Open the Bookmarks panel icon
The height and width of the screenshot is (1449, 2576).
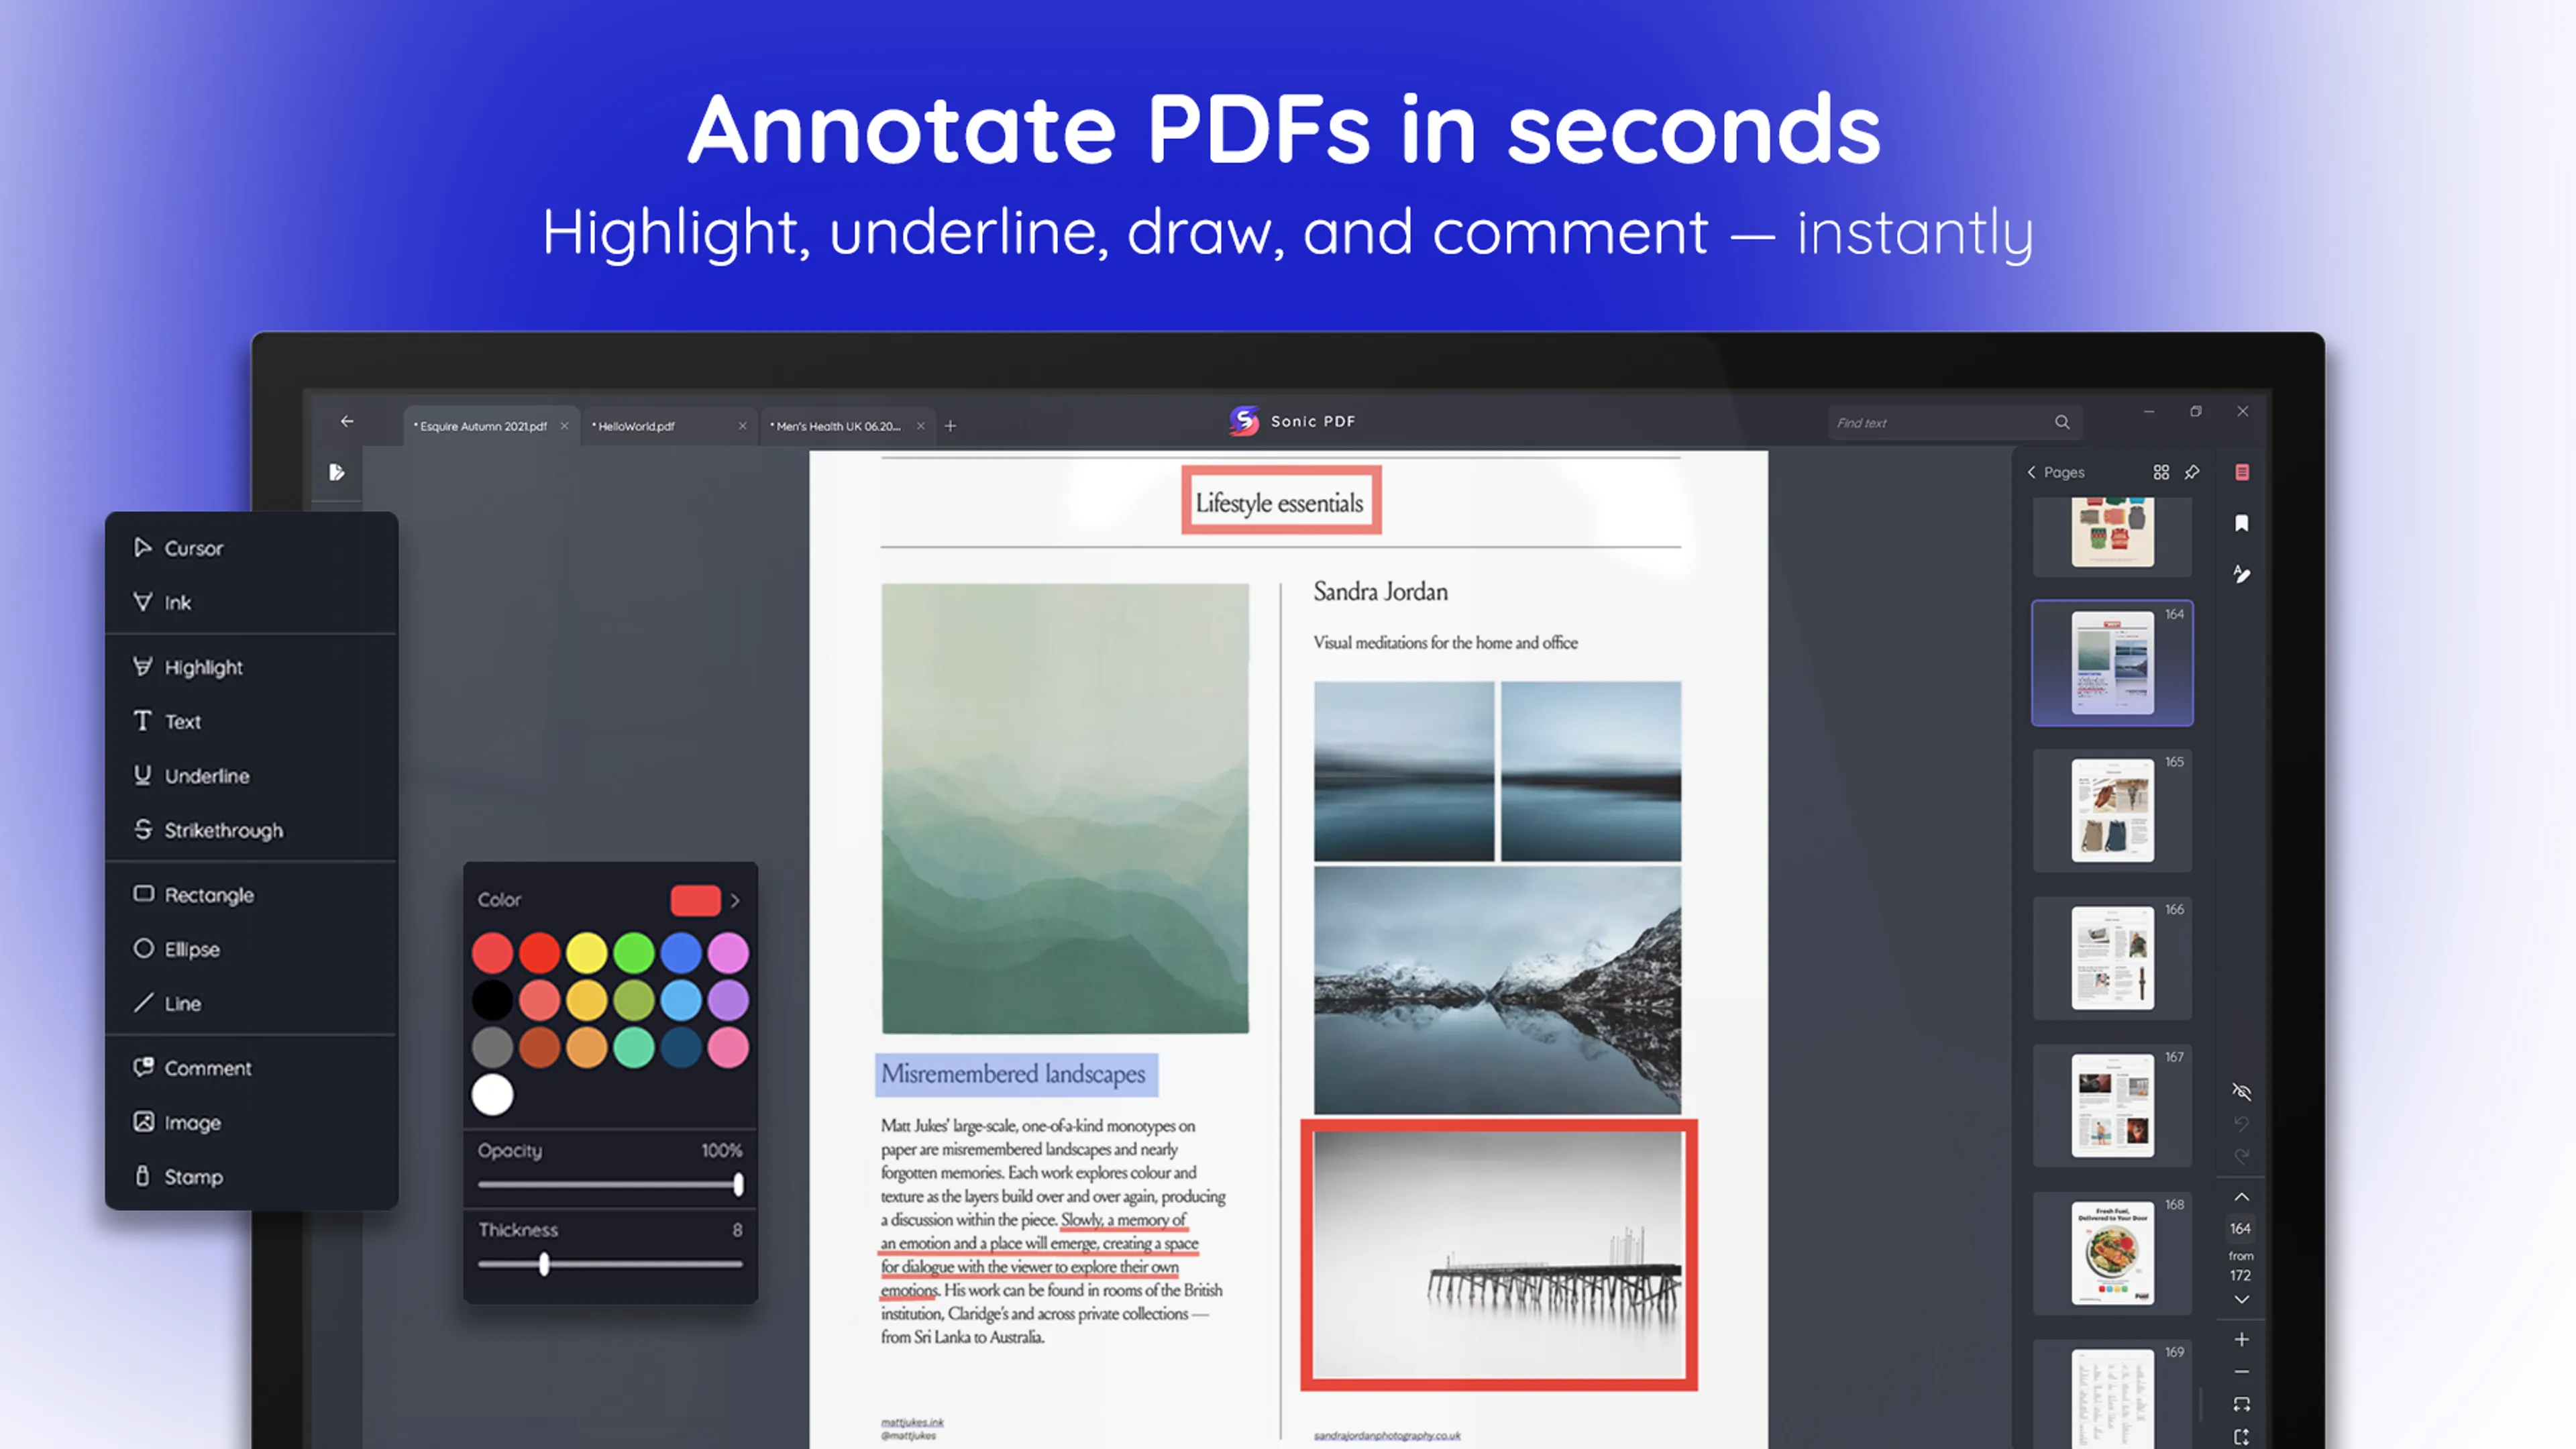tap(2241, 523)
